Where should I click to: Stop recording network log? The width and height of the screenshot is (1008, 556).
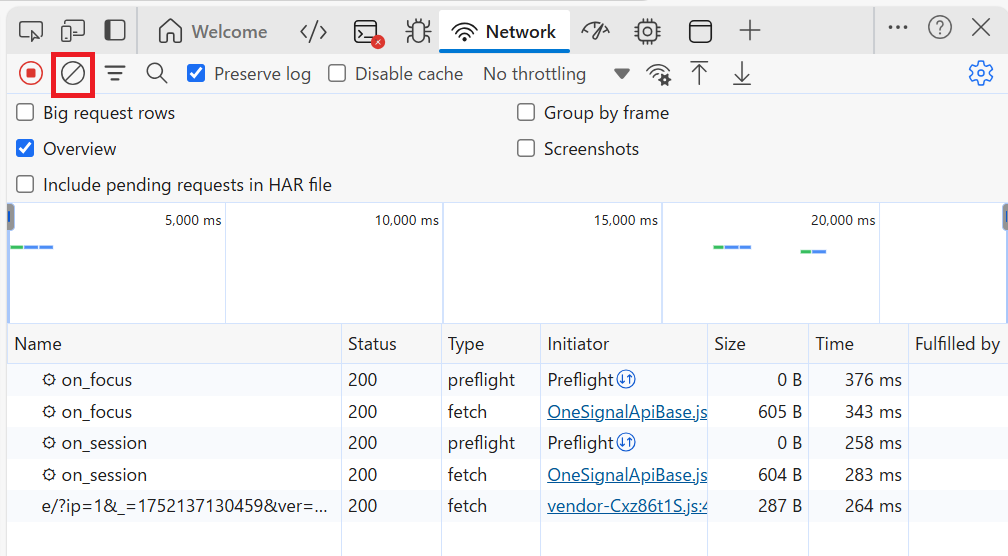click(x=31, y=73)
